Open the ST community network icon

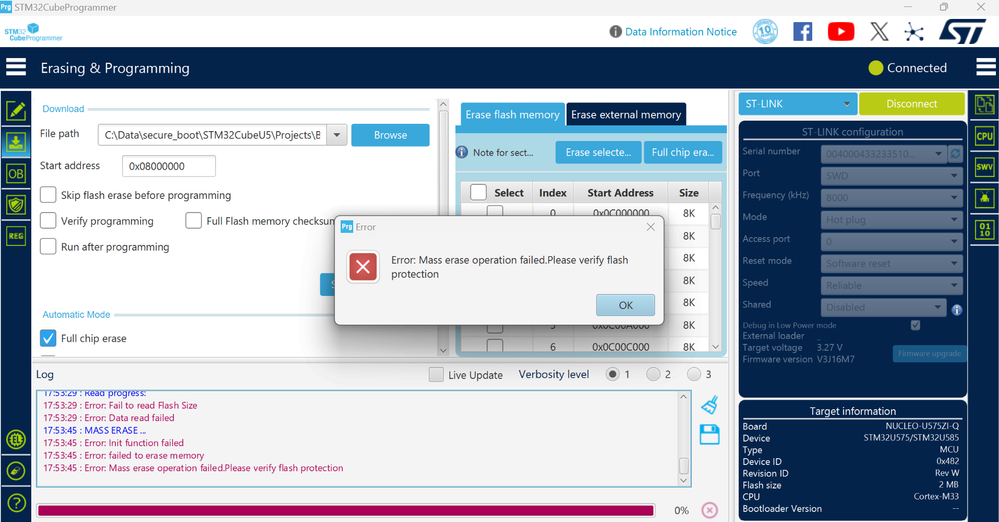[x=914, y=32]
